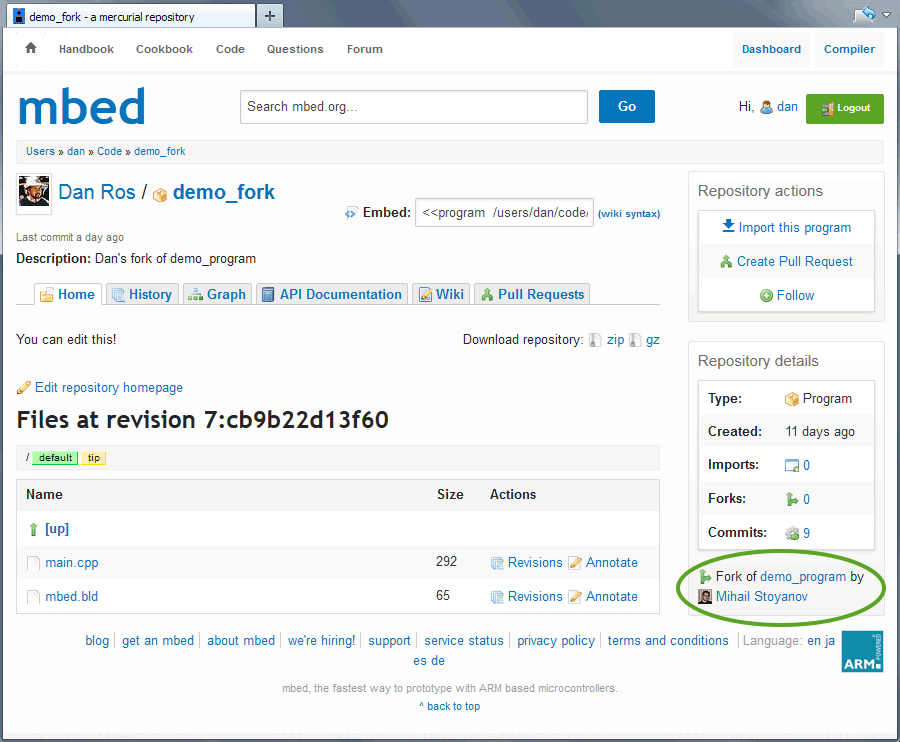Screen dimensions: 900x742
Task: Click the pencil icon to edit repository homepage
Action: pyautogui.click(x=24, y=387)
